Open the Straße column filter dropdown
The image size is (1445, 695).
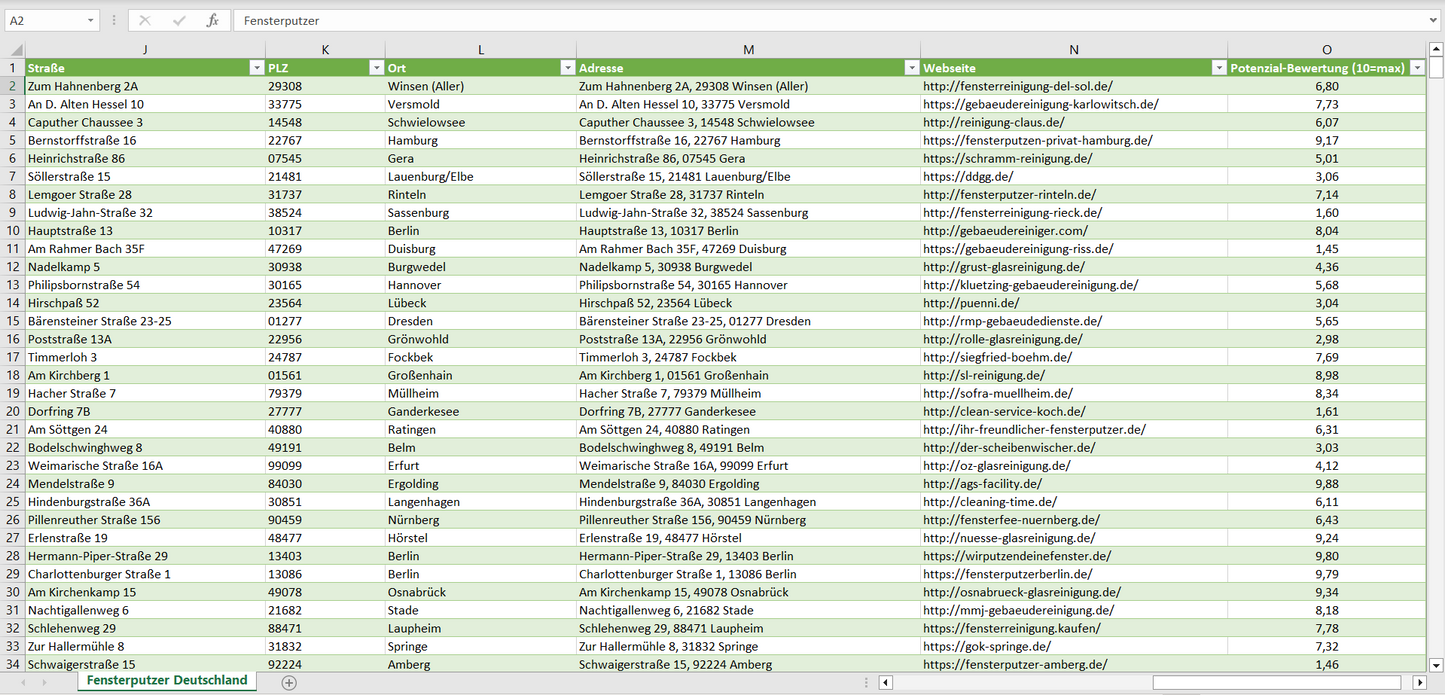[256, 68]
